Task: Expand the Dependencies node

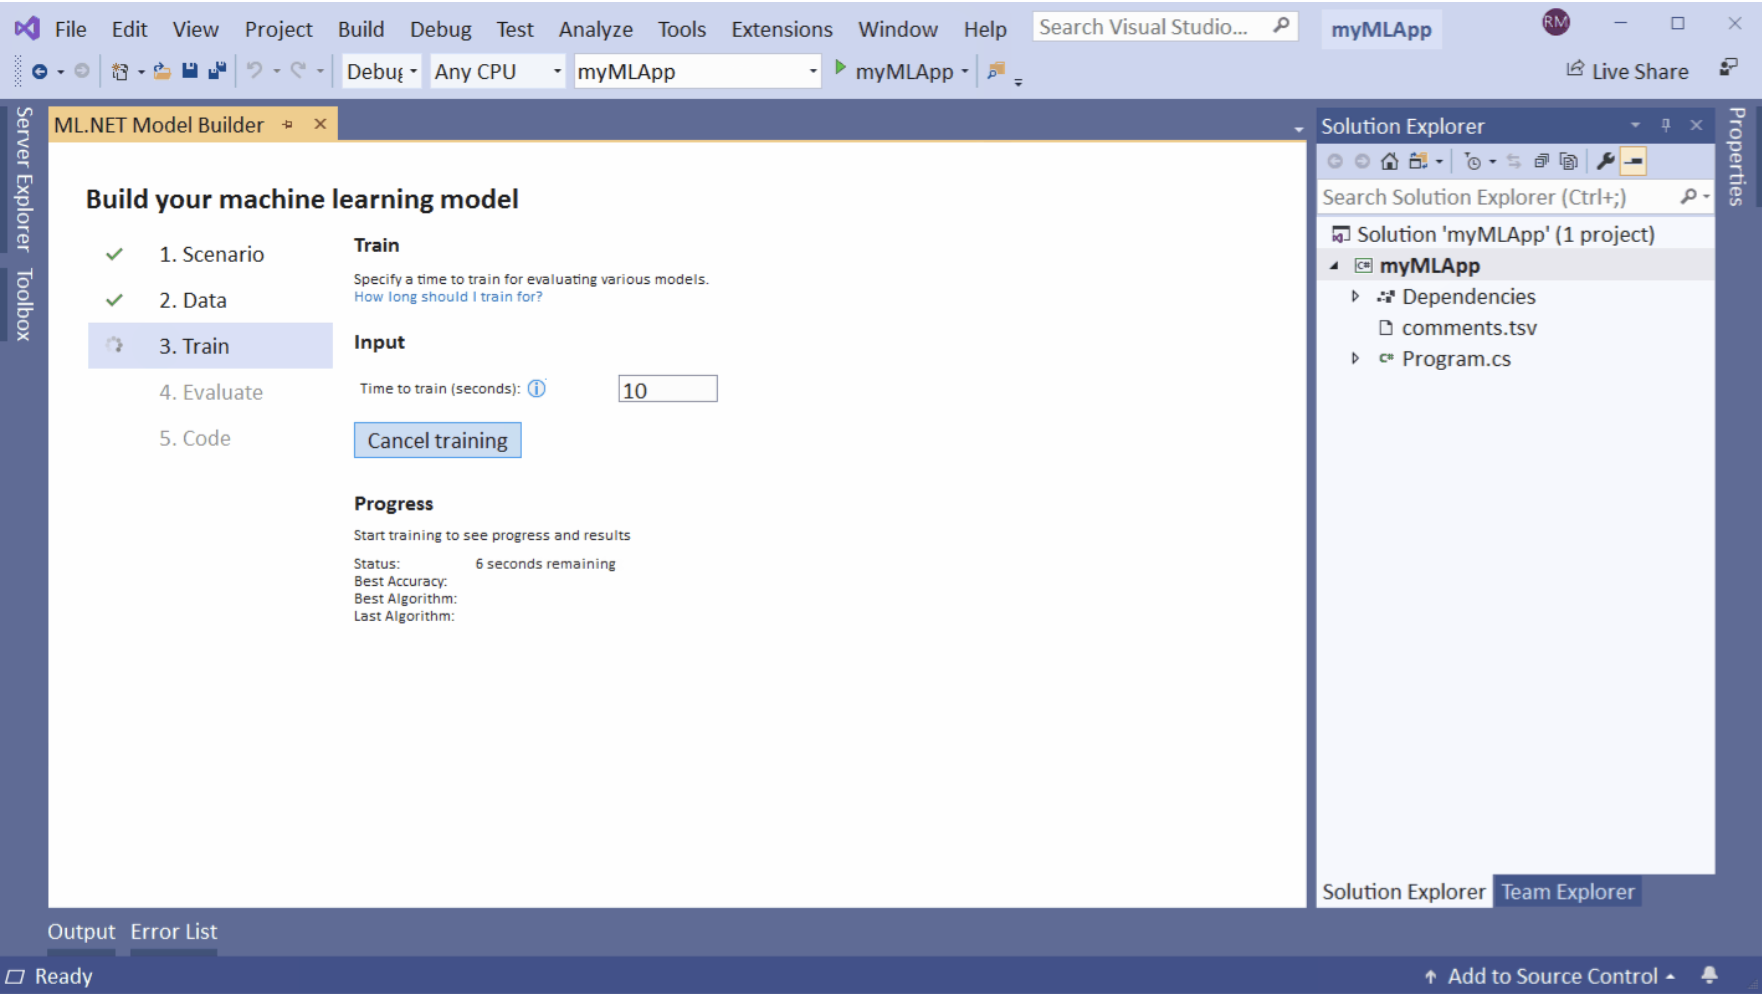Action: click(1356, 296)
